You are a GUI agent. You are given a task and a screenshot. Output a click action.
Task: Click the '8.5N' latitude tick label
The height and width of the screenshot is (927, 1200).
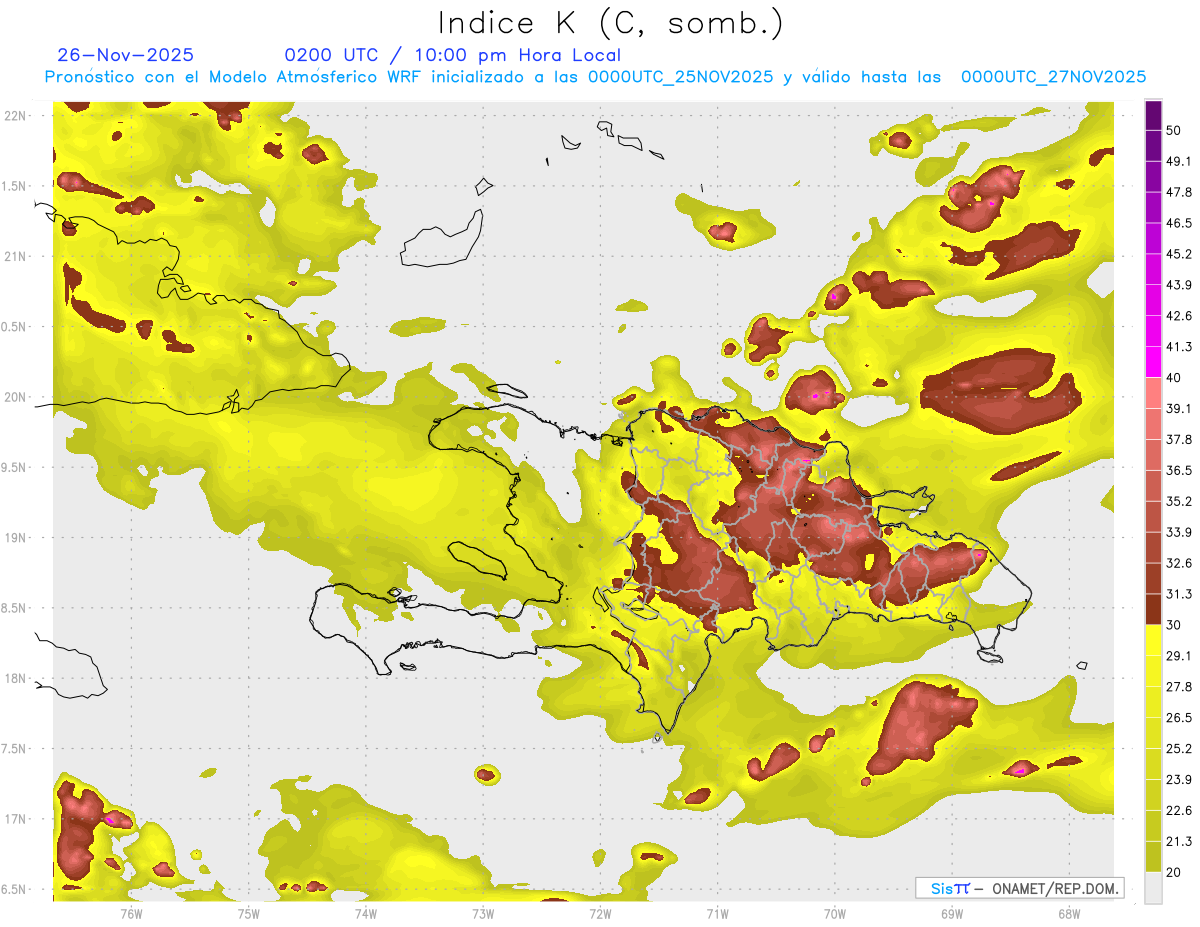click(x=15, y=608)
